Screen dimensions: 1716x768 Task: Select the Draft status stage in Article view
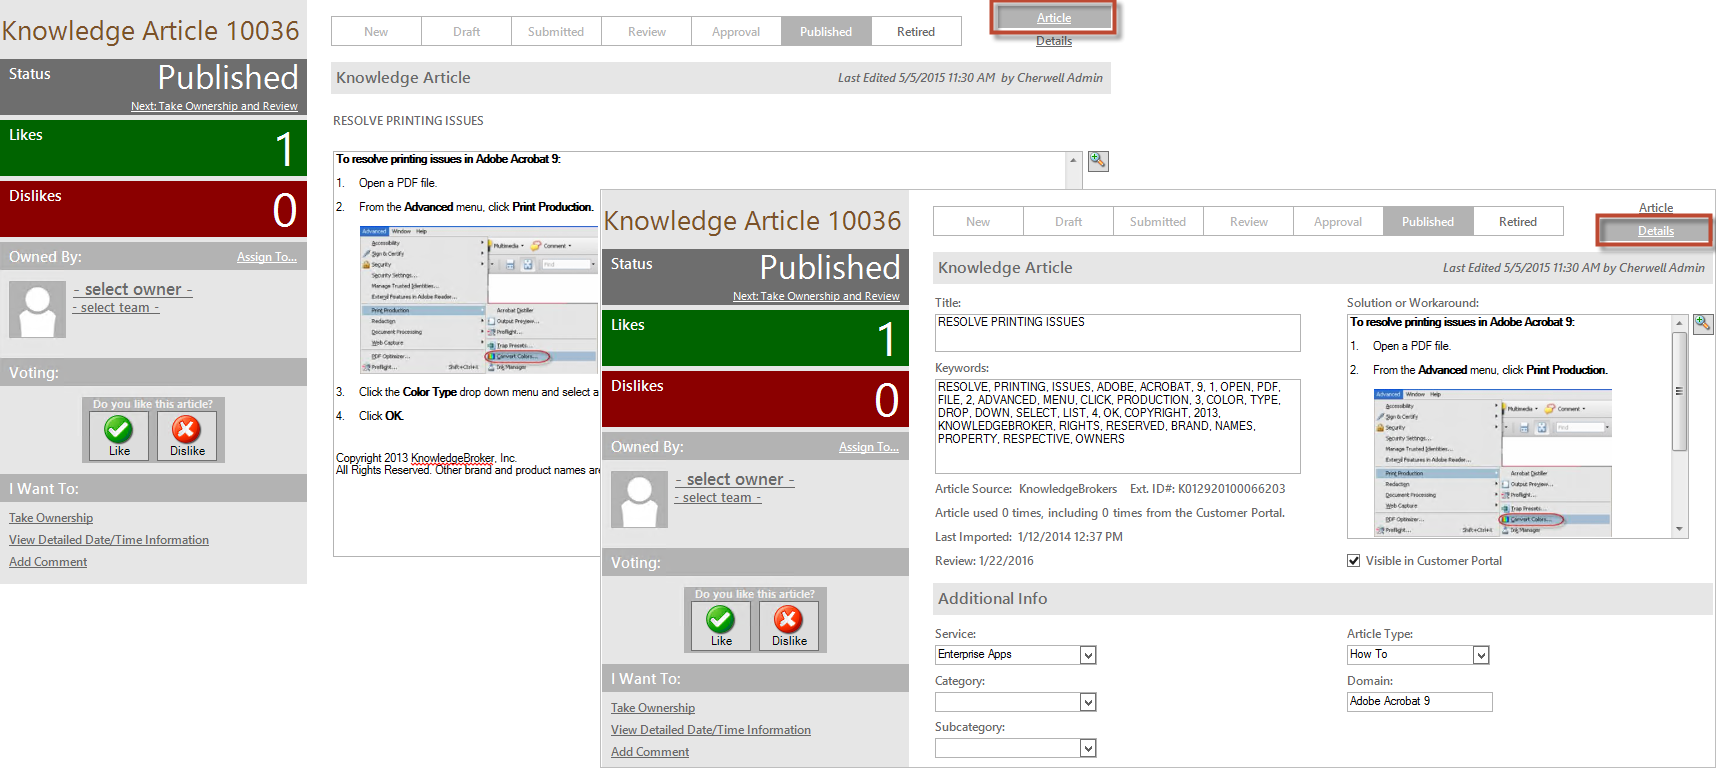pyautogui.click(x=466, y=31)
